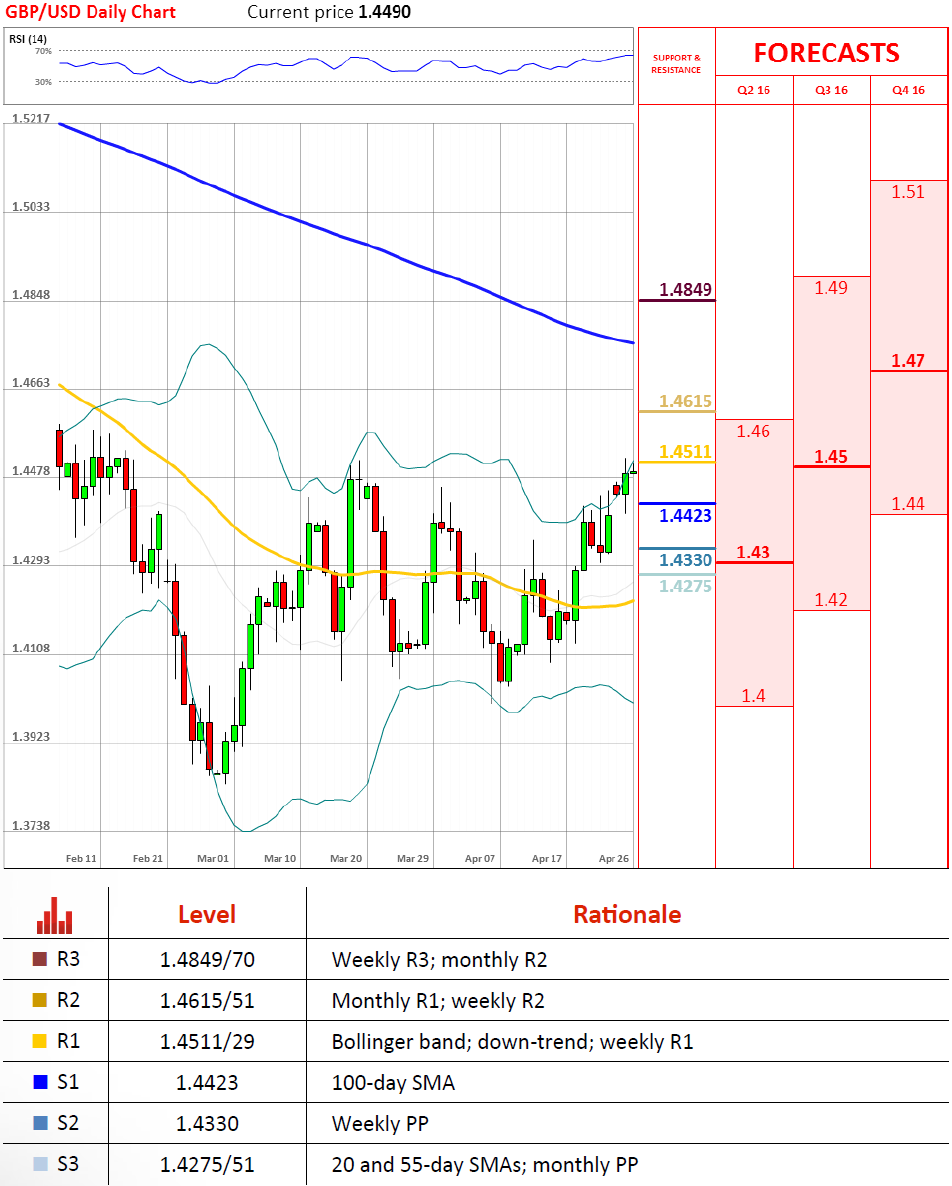Image resolution: width=952 pixels, height=1186 pixels.
Task: Click the '100-day SMA' rationale
Action: coord(393,1082)
